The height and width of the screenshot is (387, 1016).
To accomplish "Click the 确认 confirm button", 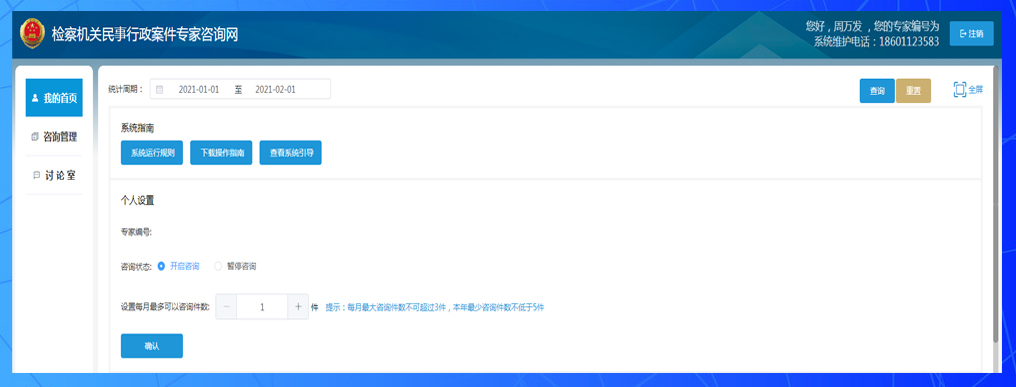I will [152, 346].
